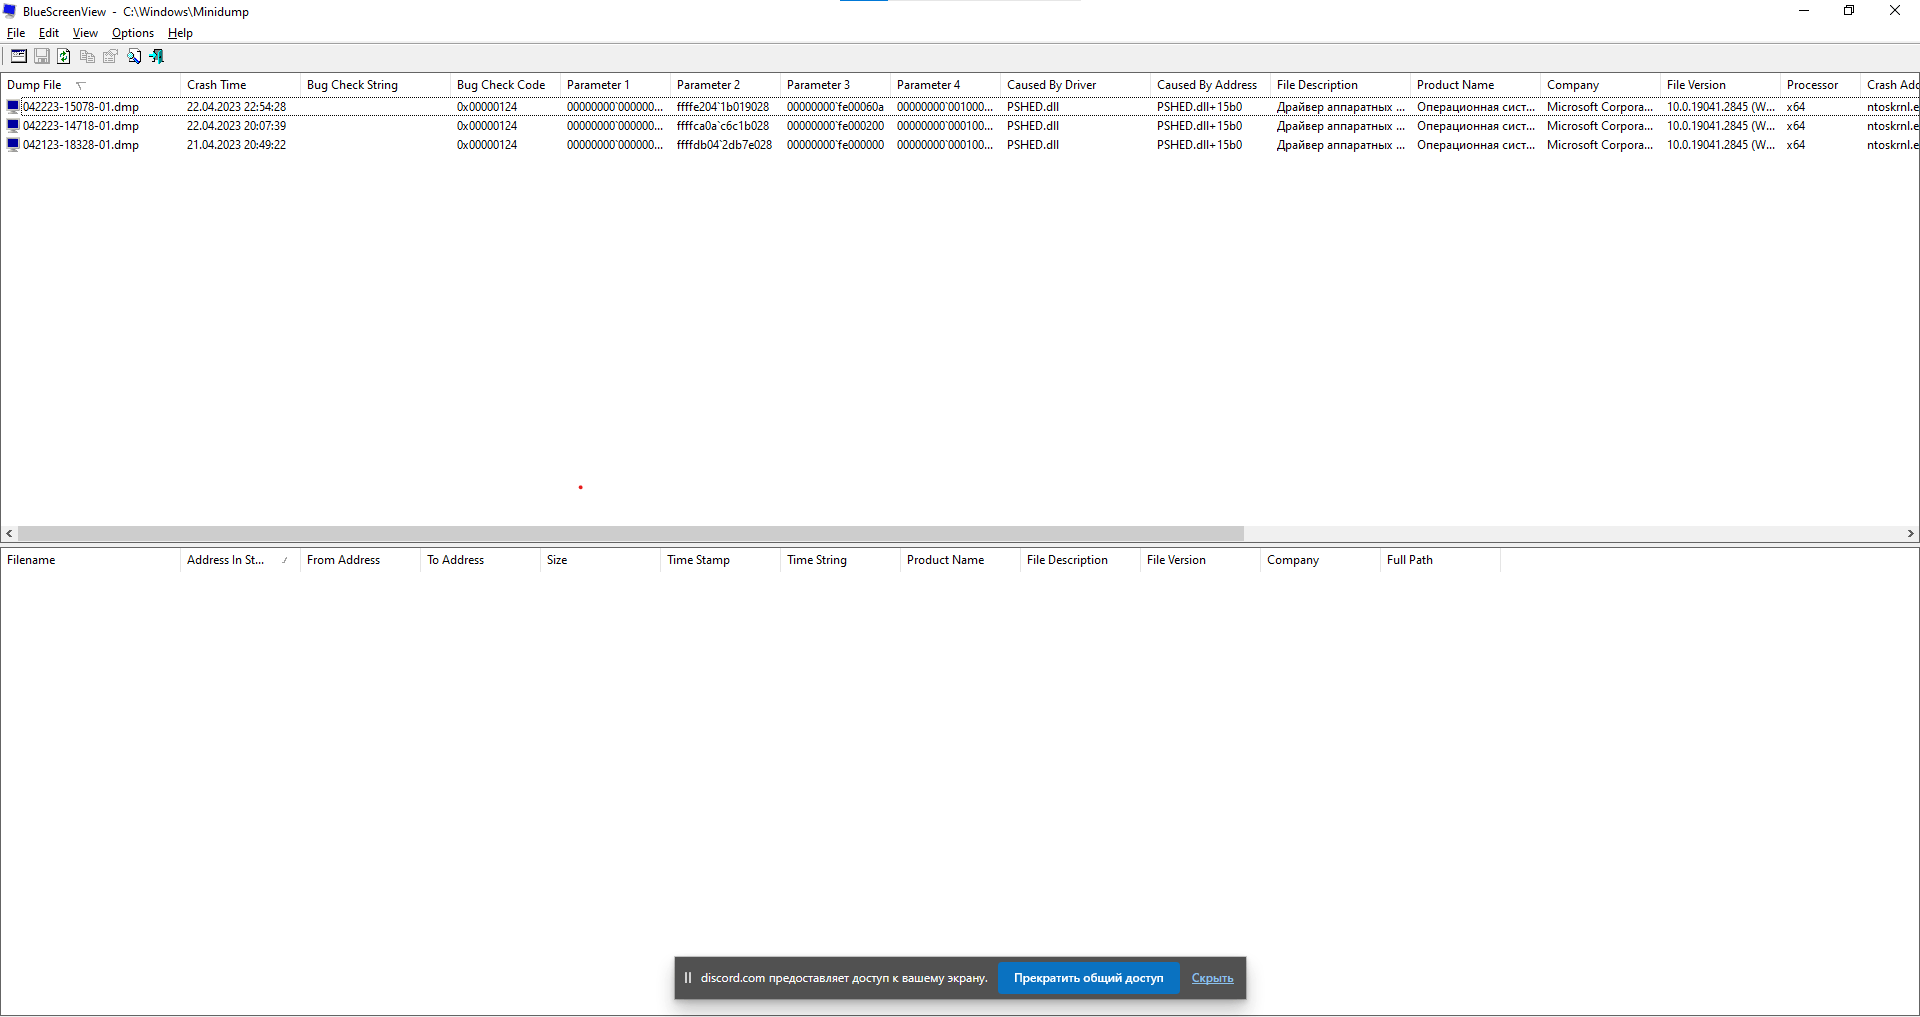The image size is (1920, 1017).
Task: Click the Parameter 3 column header
Action: pos(835,85)
